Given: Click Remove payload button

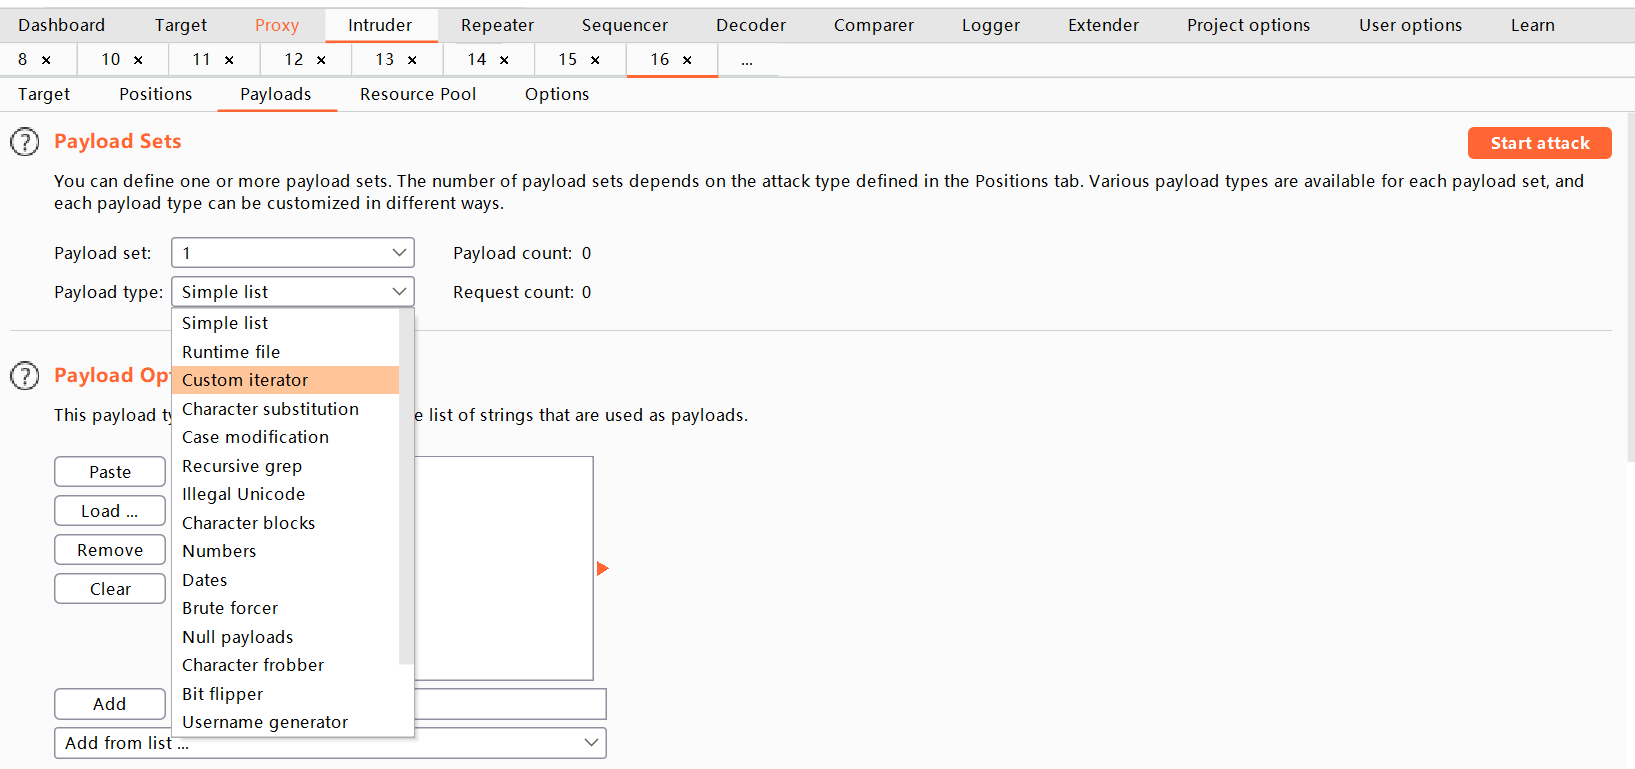Looking at the screenshot, I should (x=110, y=550).
